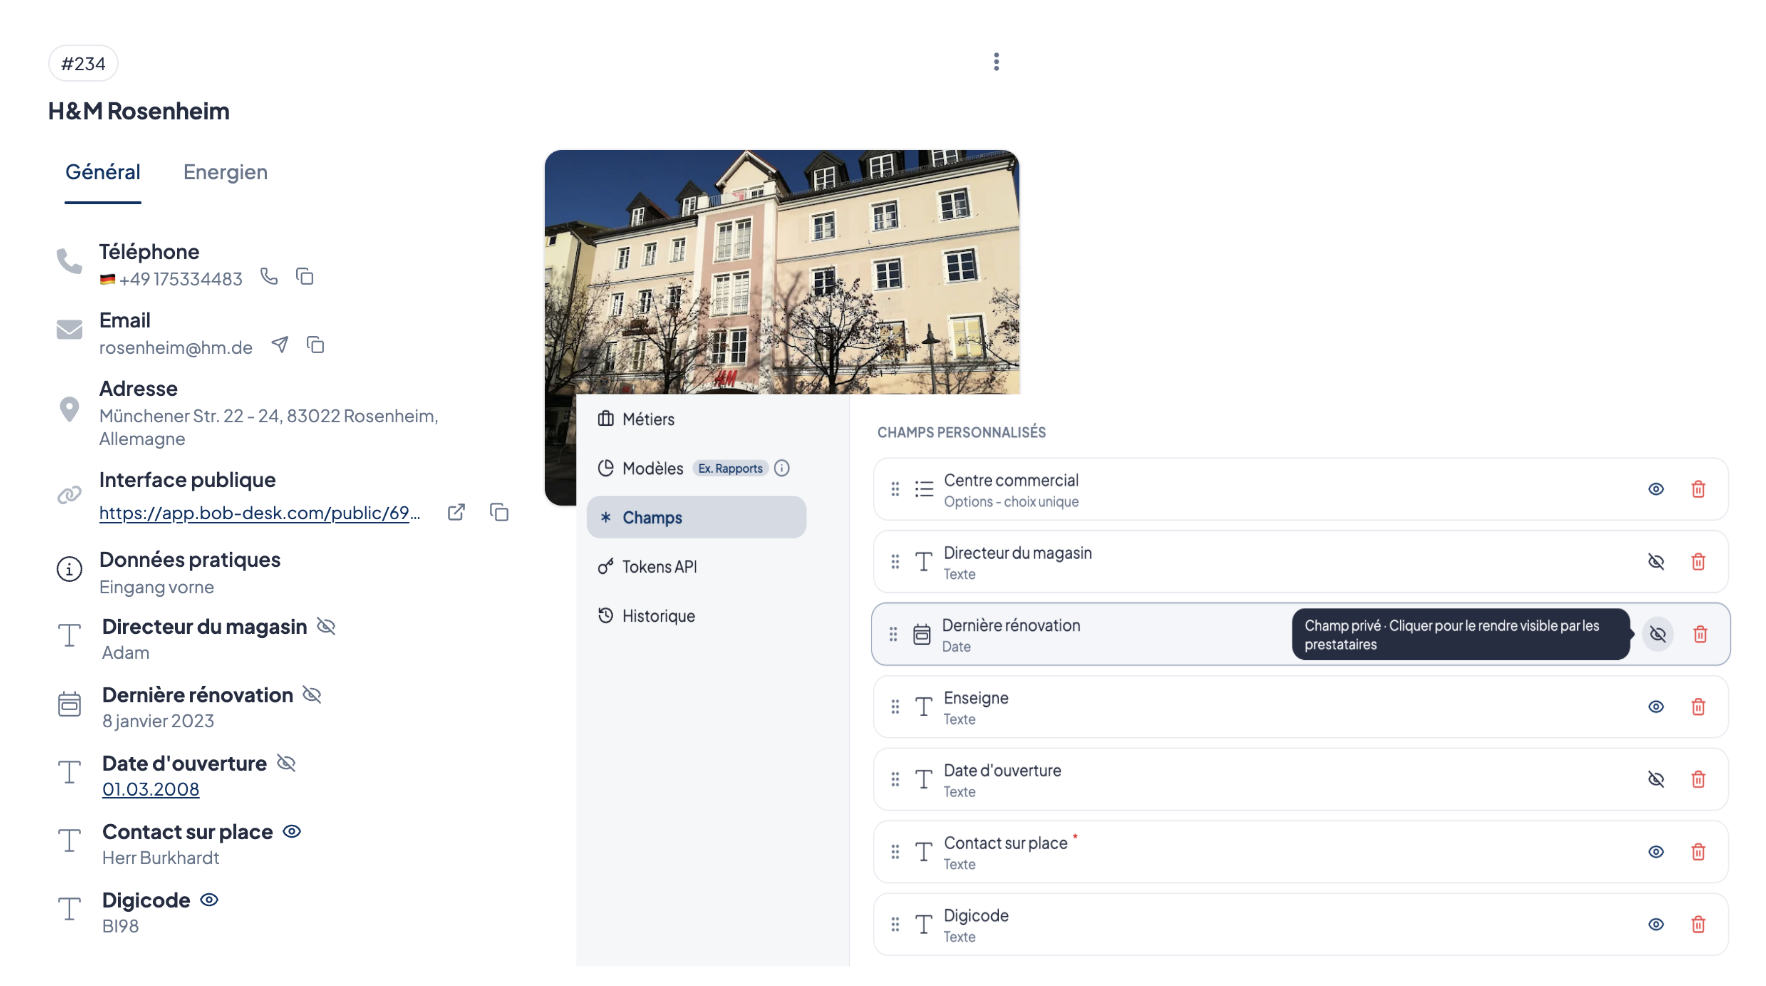Toggle visibility of Centre commercial field
This screenshot has width=1766, height=986.
tap(1656, 489)
